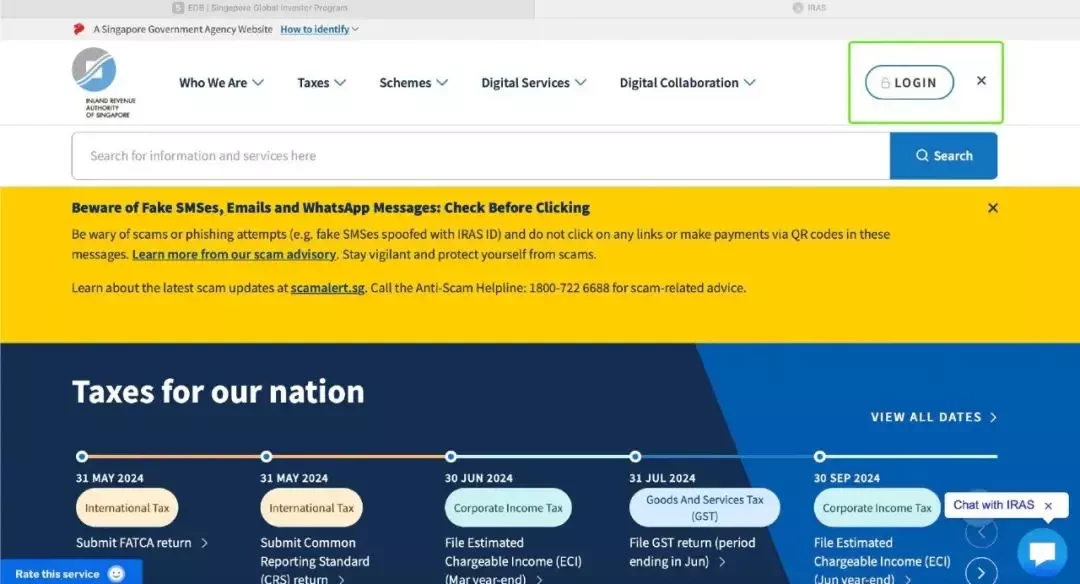Open the Who We Are menu

[x=221, y=83]
